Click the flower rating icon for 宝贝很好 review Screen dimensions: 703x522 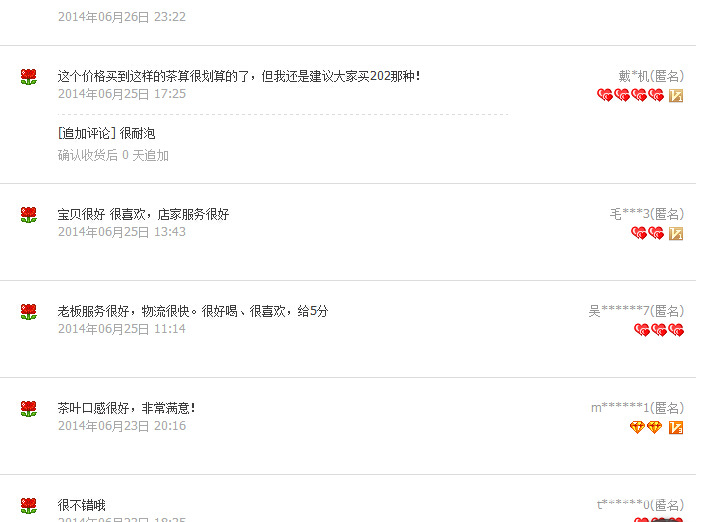28,215
